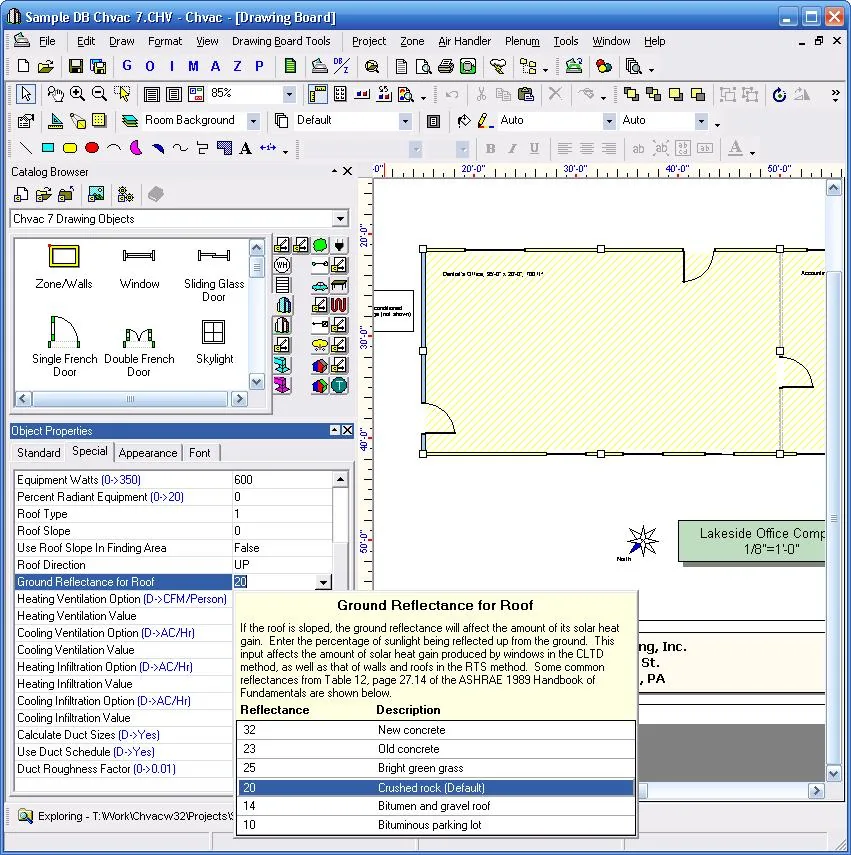Screen dimensions: 851x855
Task: Pick the Zone/Walls drawing object
Action: 64,266
